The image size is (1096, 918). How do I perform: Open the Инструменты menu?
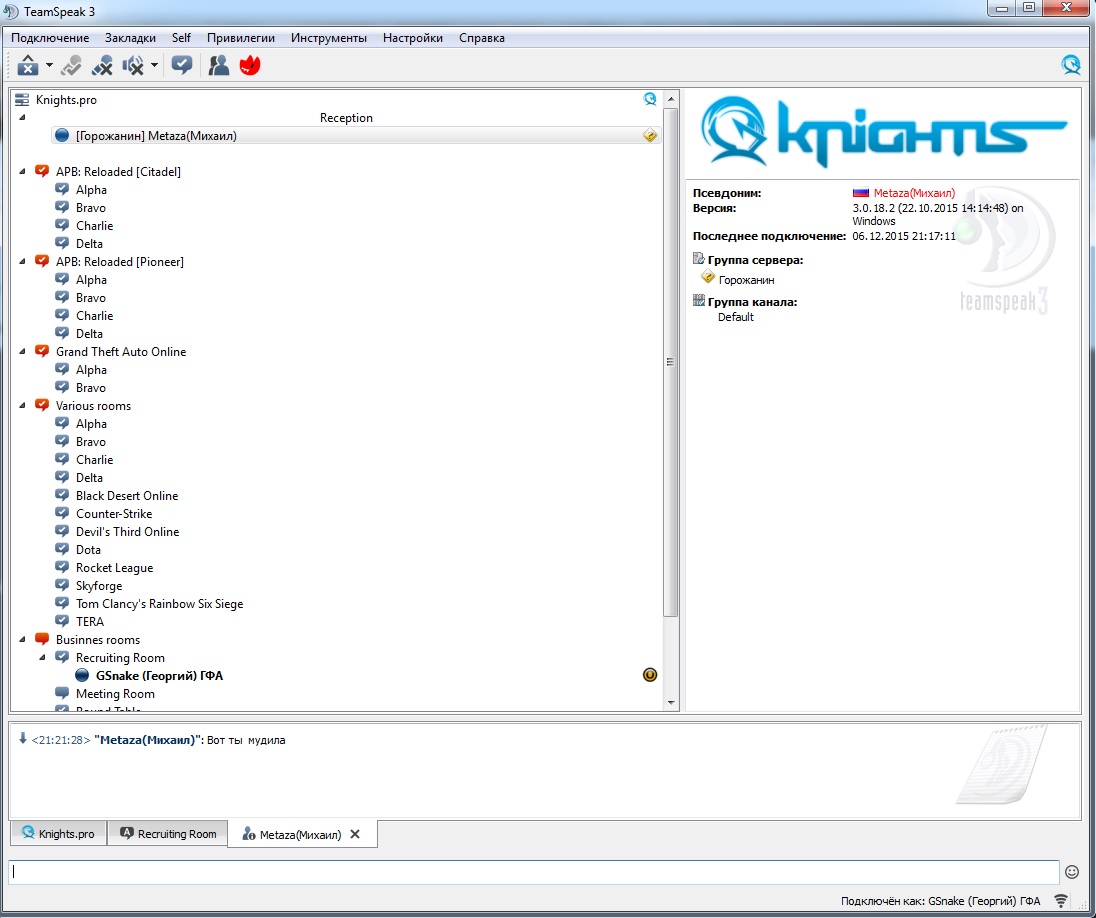tap(329, 38)
